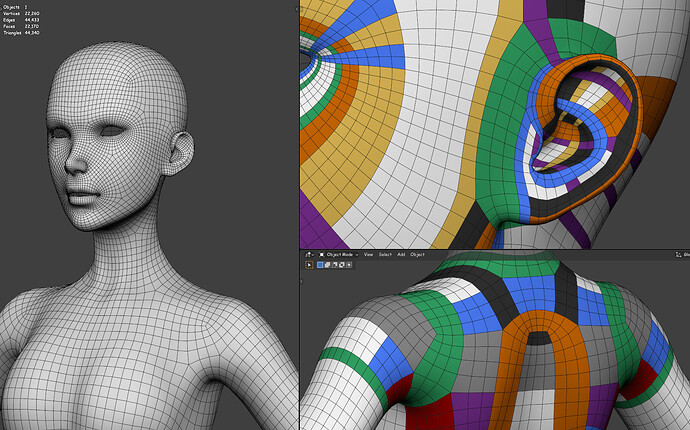
Task: Expand the toolbar arrow in lower viewport
Action: (301, 281)
